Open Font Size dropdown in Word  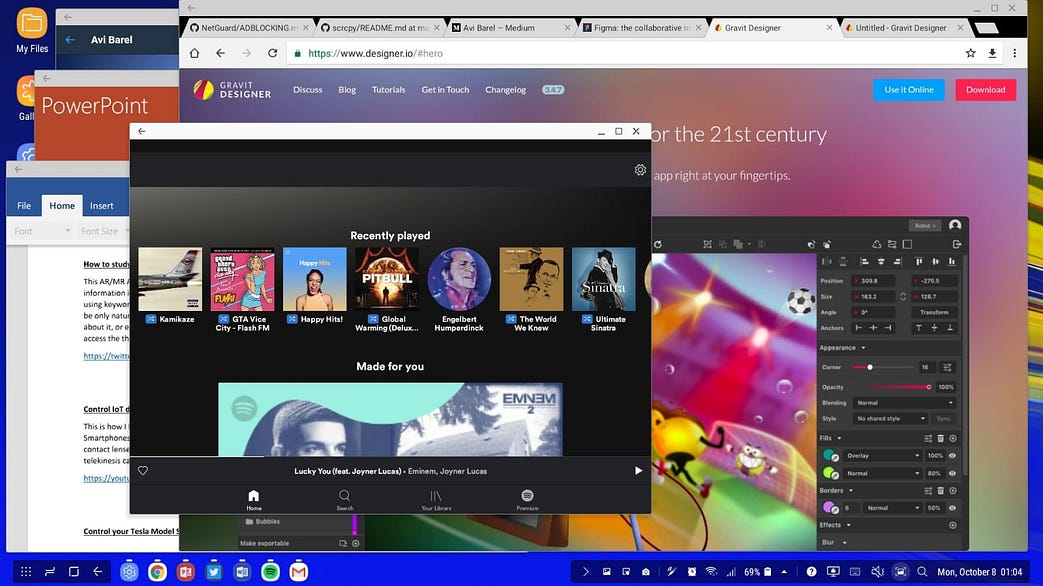(104, 231)
